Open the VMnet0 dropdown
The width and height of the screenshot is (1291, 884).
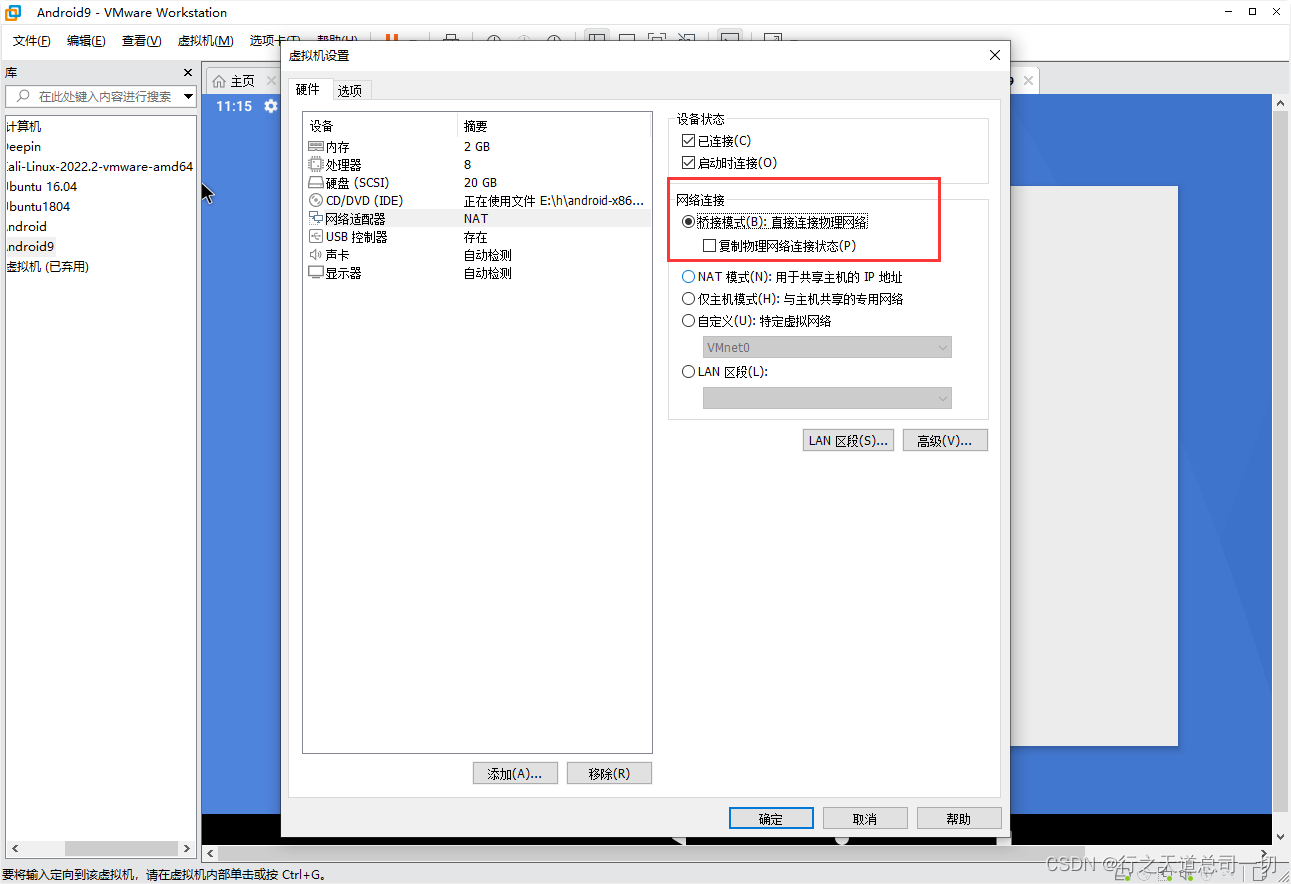pyautogui.click(x=827, y=347)
